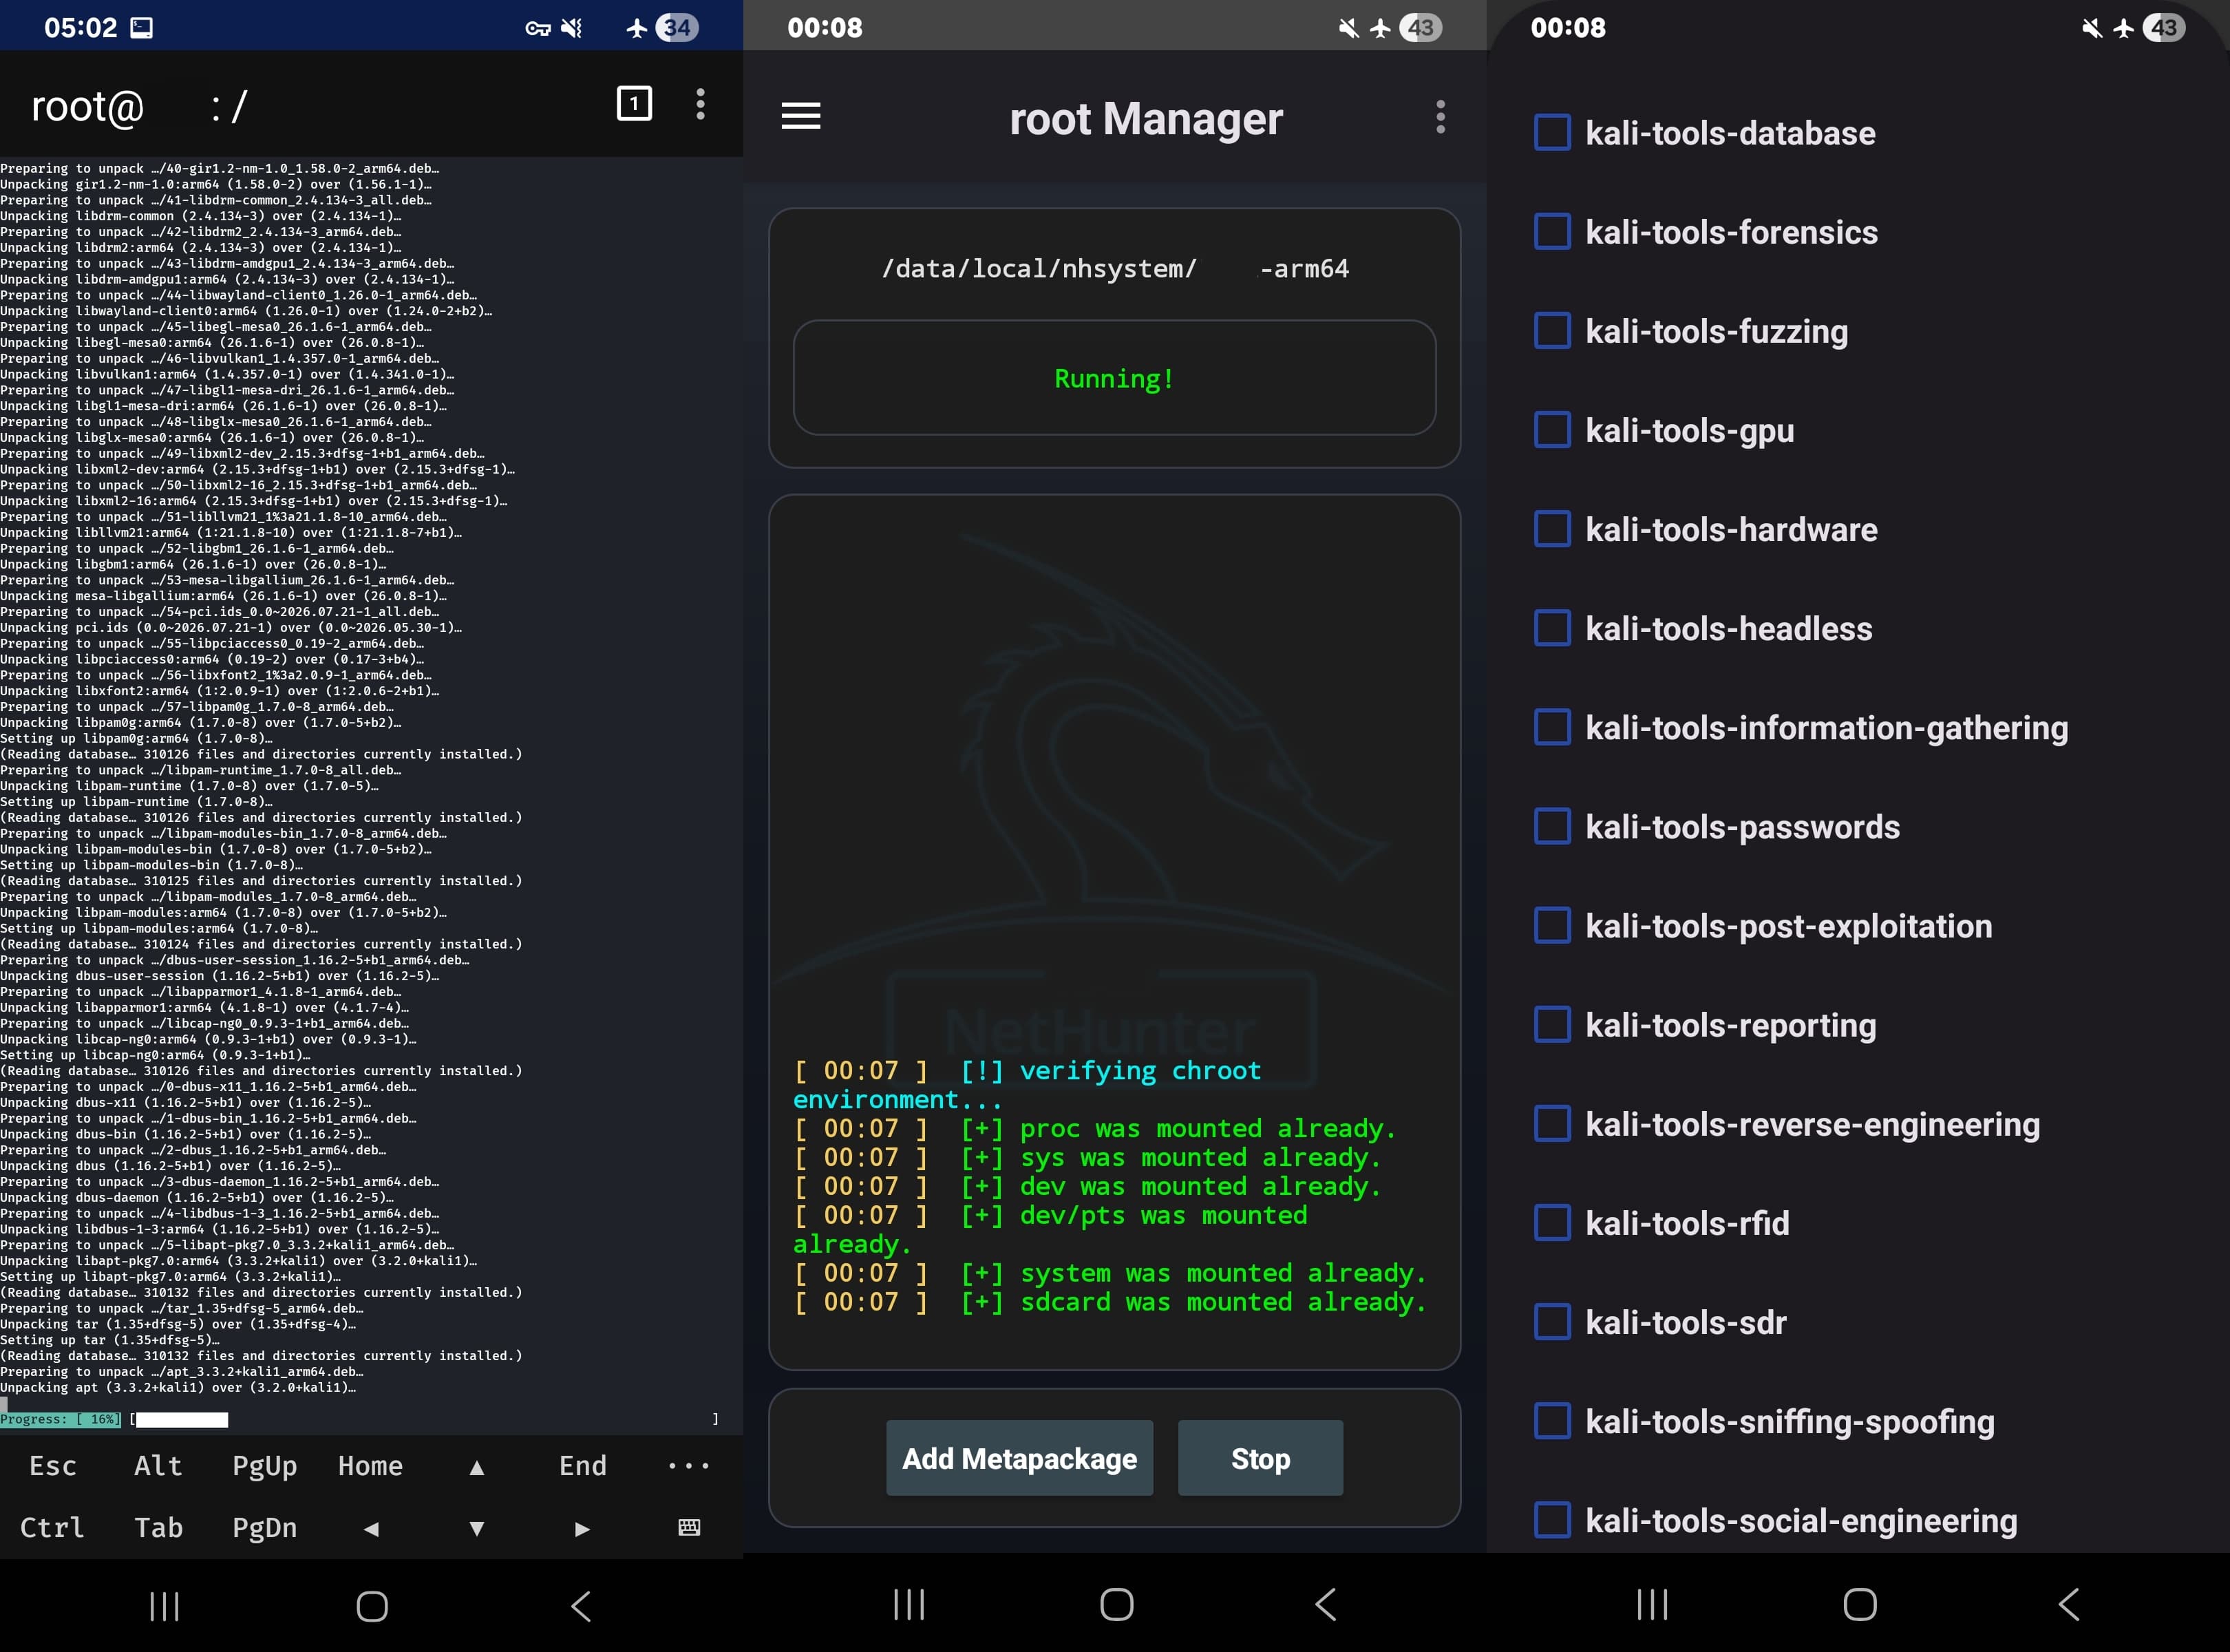Tap the terminal right arrow key
2230x1652 pixels.
[x=582, y=1528]
